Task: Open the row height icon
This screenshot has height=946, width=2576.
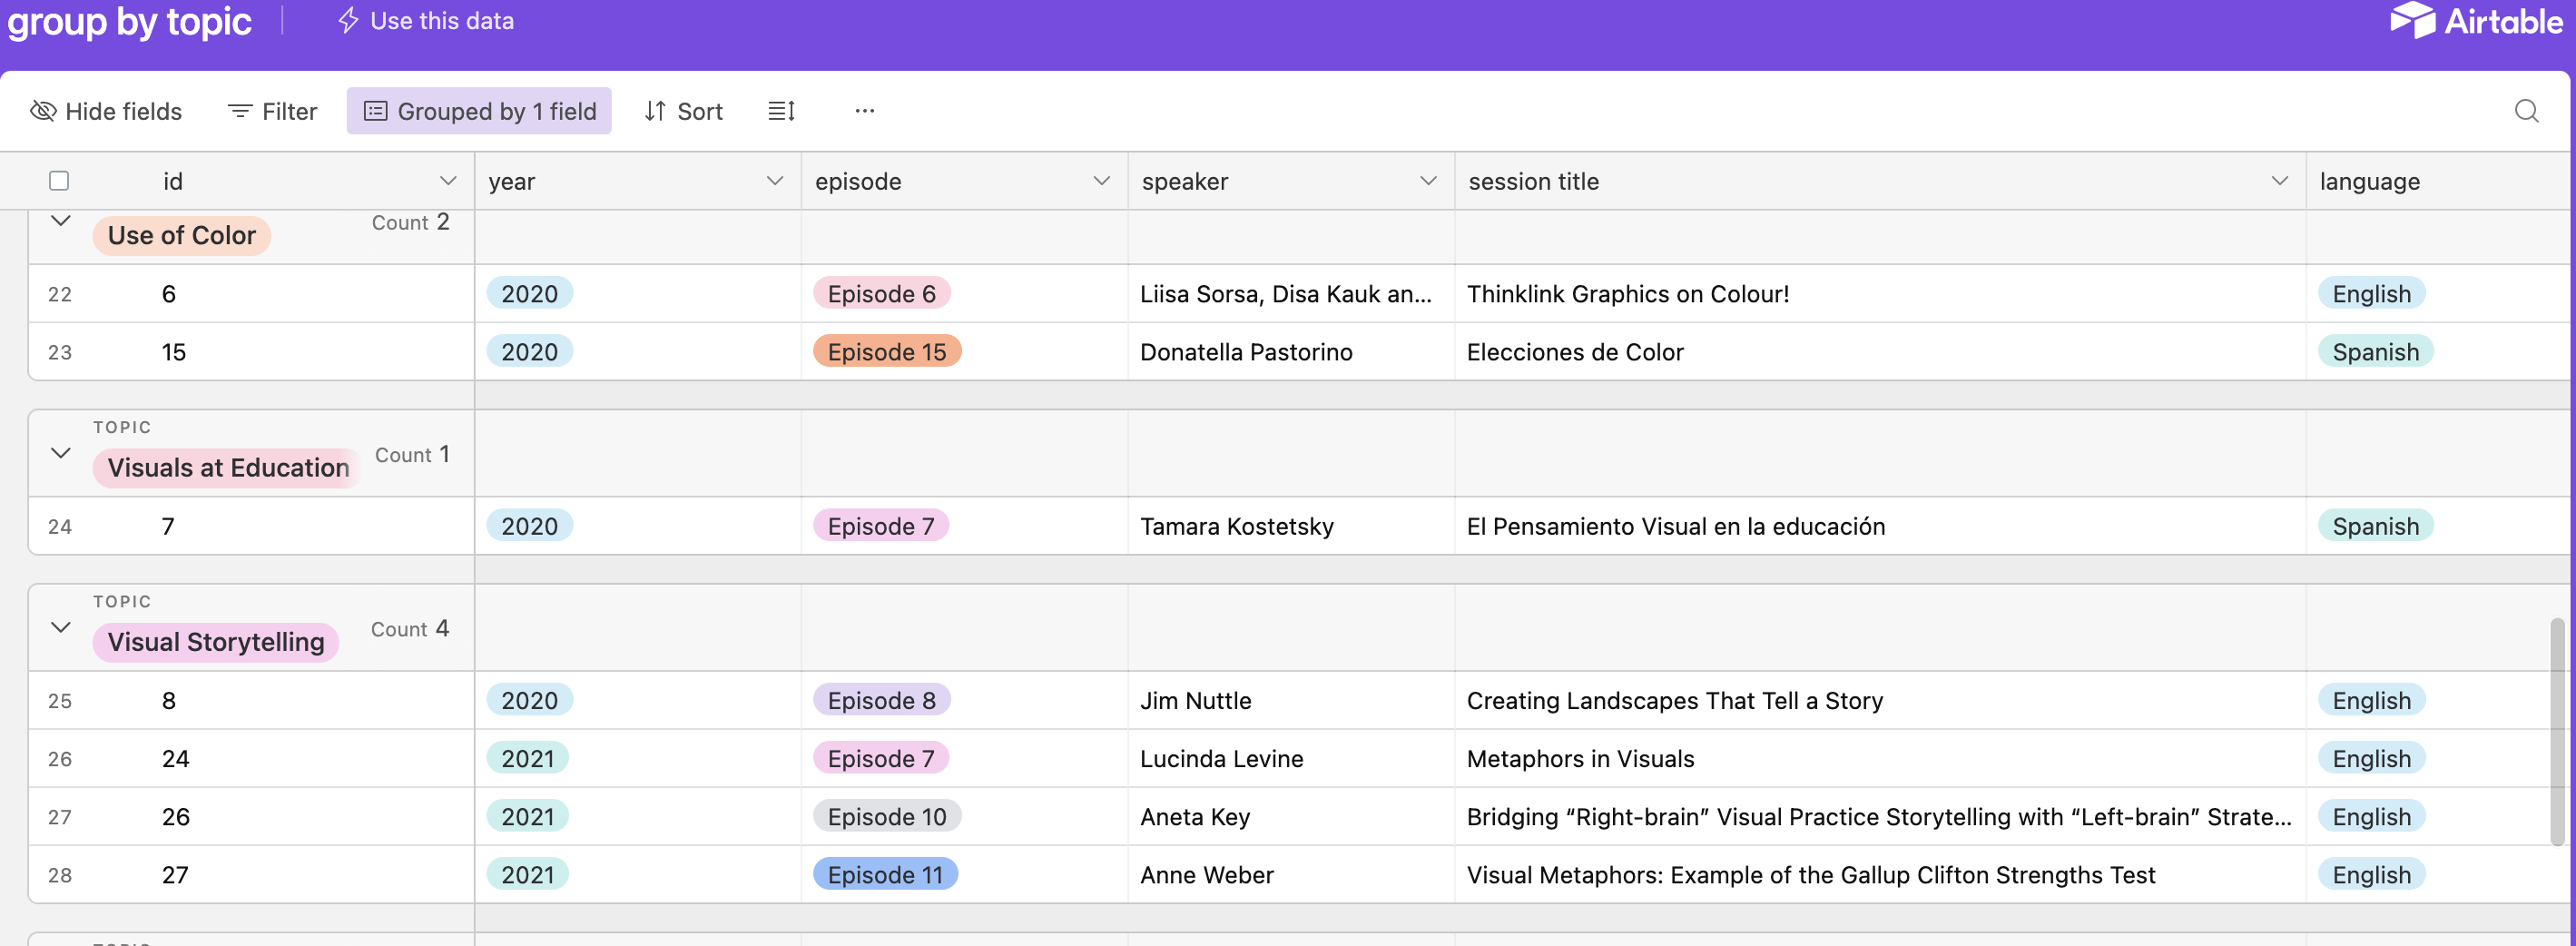Action: pyautogui.click(x=781, y=111)
